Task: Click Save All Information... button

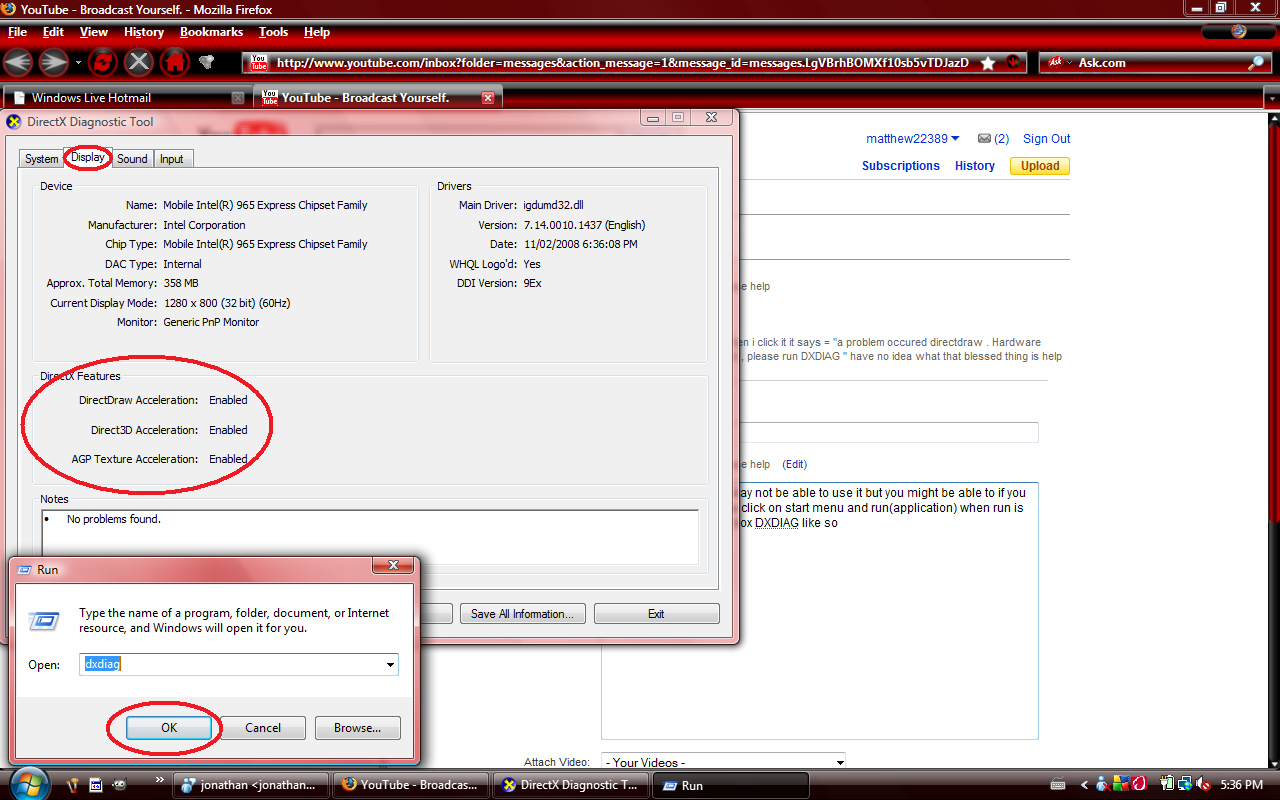Action: point(522,614)
